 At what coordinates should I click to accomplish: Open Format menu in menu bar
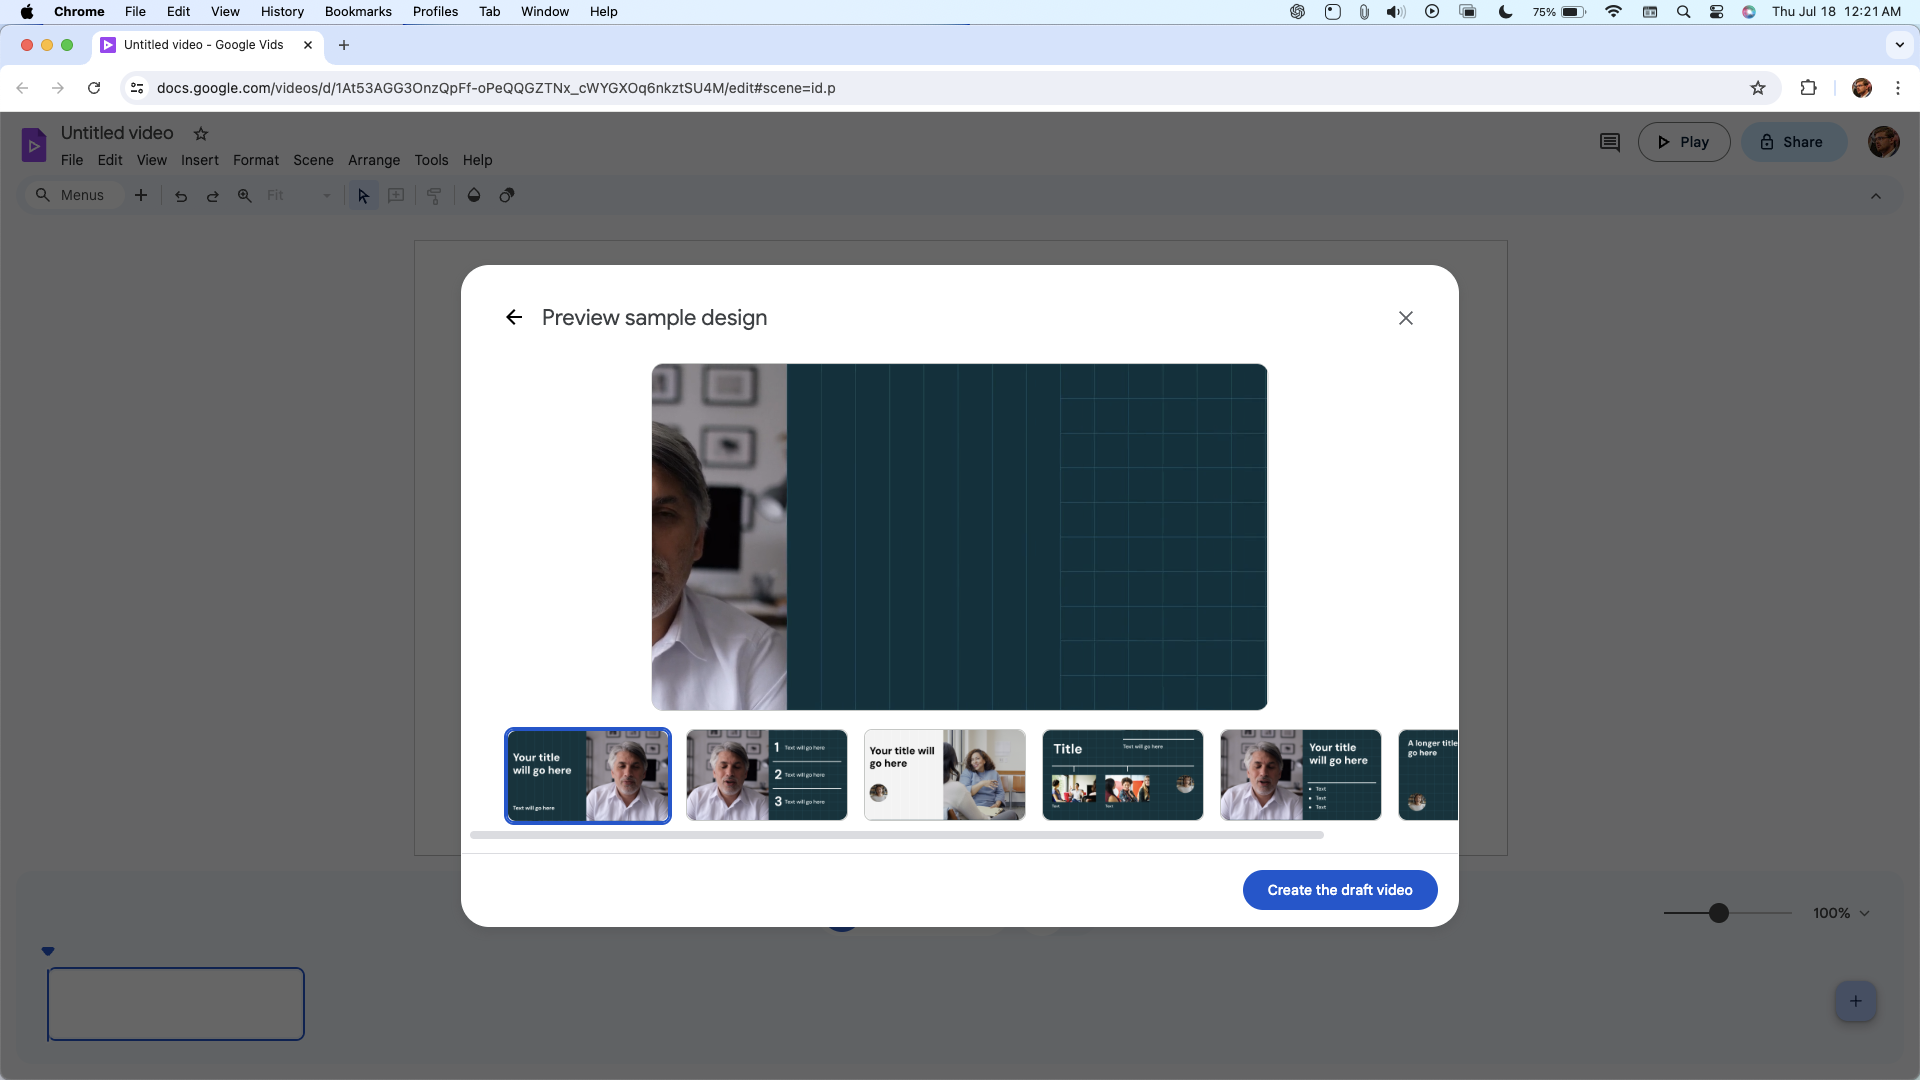[257, 160]
